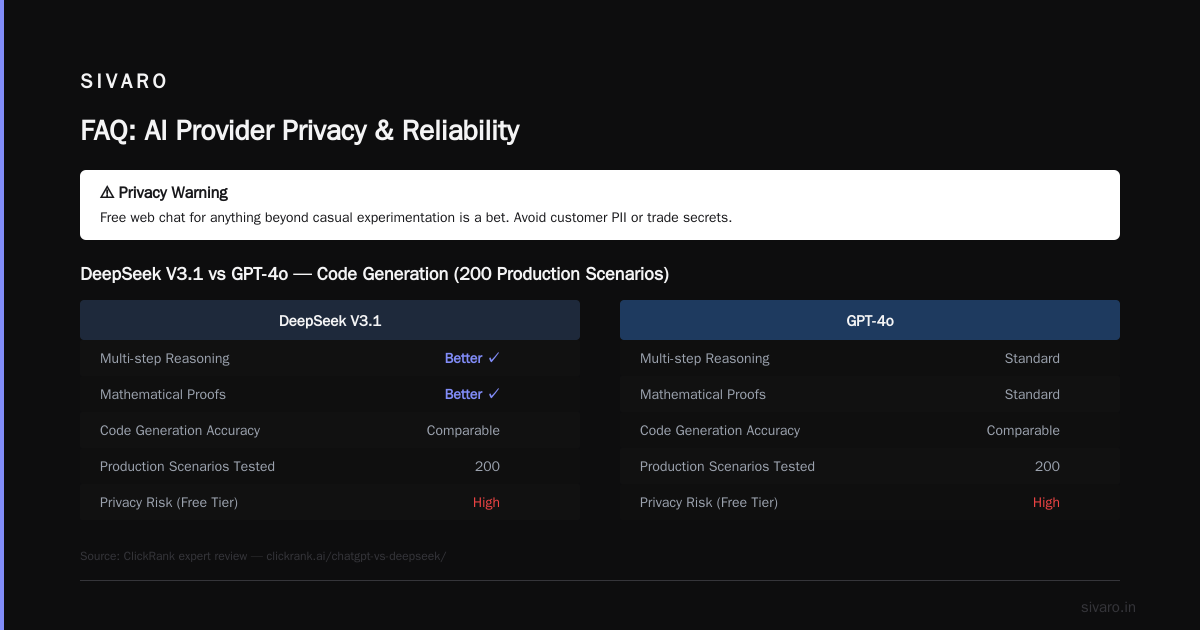Screen dimensions: 1200x630
Task: Click Mathematical Proofs label in DeepSeek table
Action: (x=163, y=394)
